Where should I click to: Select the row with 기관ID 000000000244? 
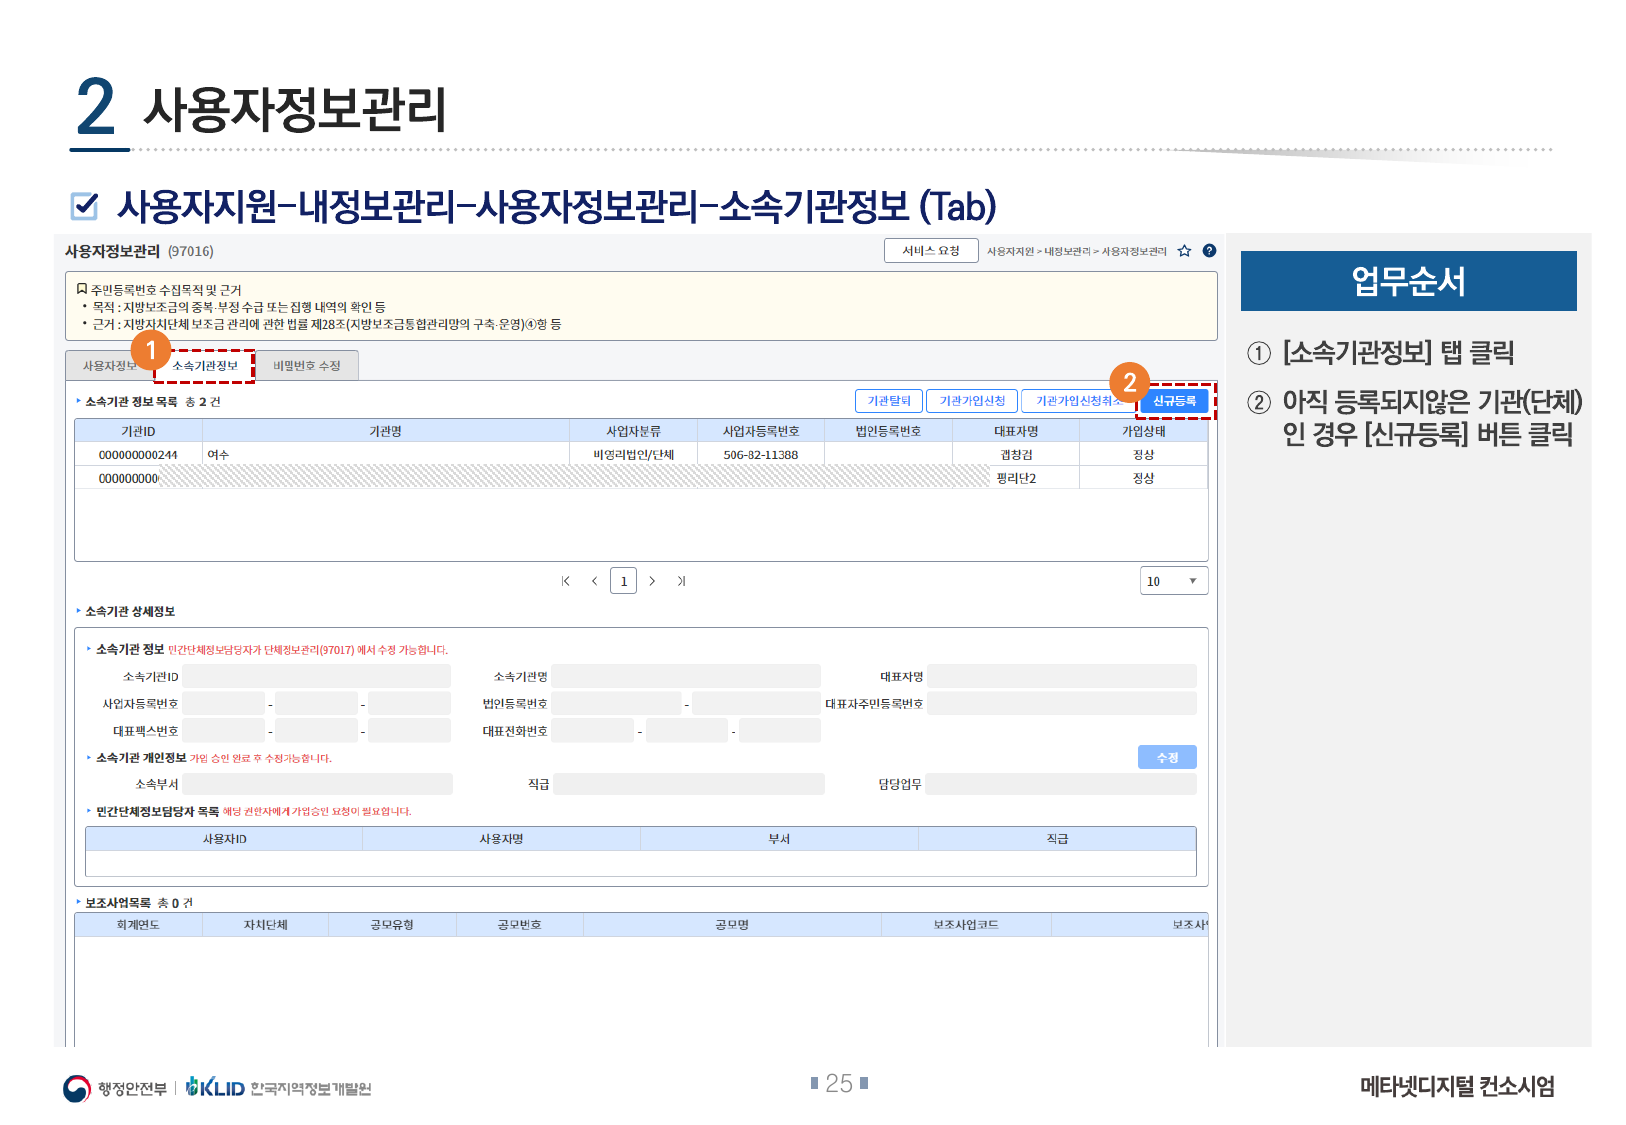point(138,455)
